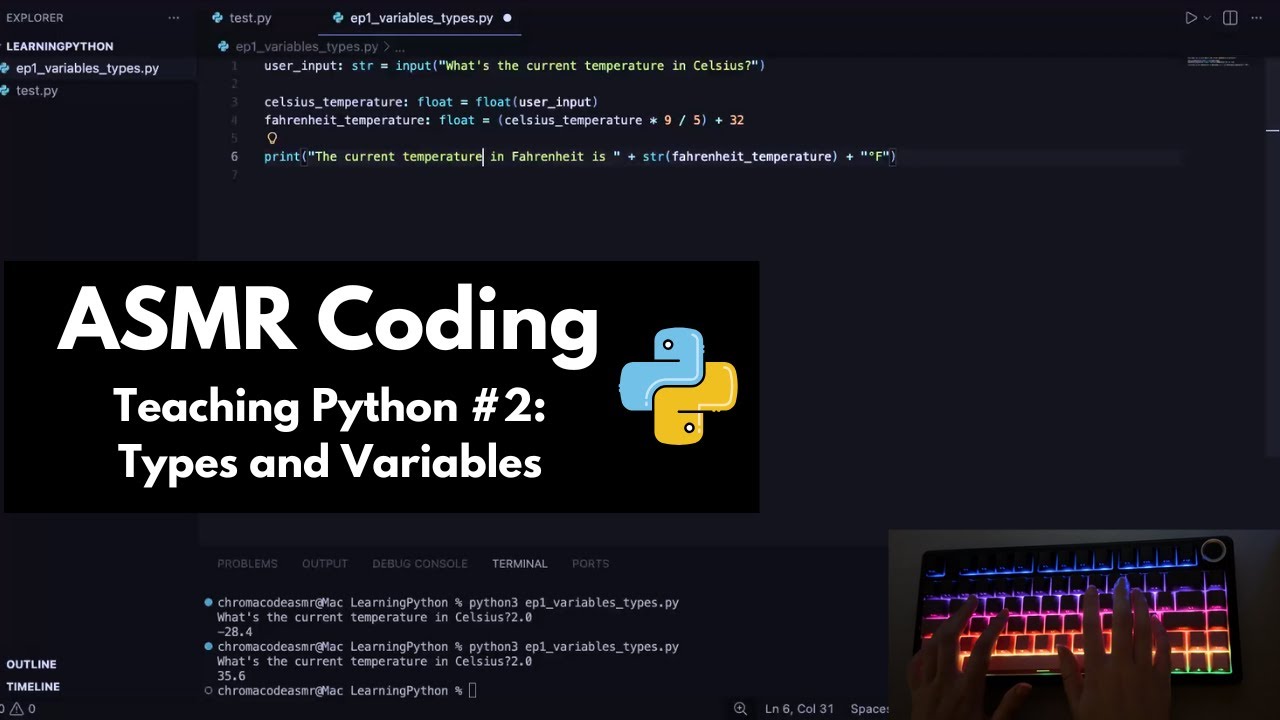The image size is (1280, 720).
Task: Click the lightbulb code action icon
Action: click(x=271, y=138)
